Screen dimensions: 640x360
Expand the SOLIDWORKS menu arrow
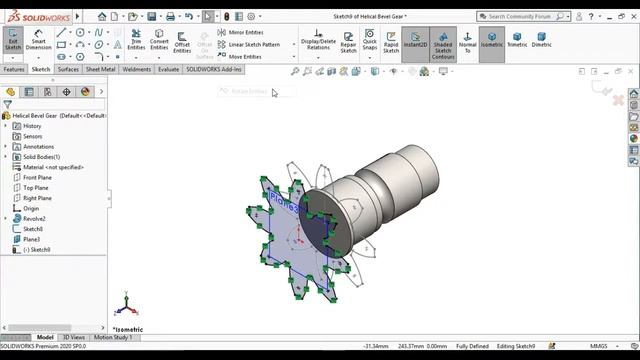78,16
